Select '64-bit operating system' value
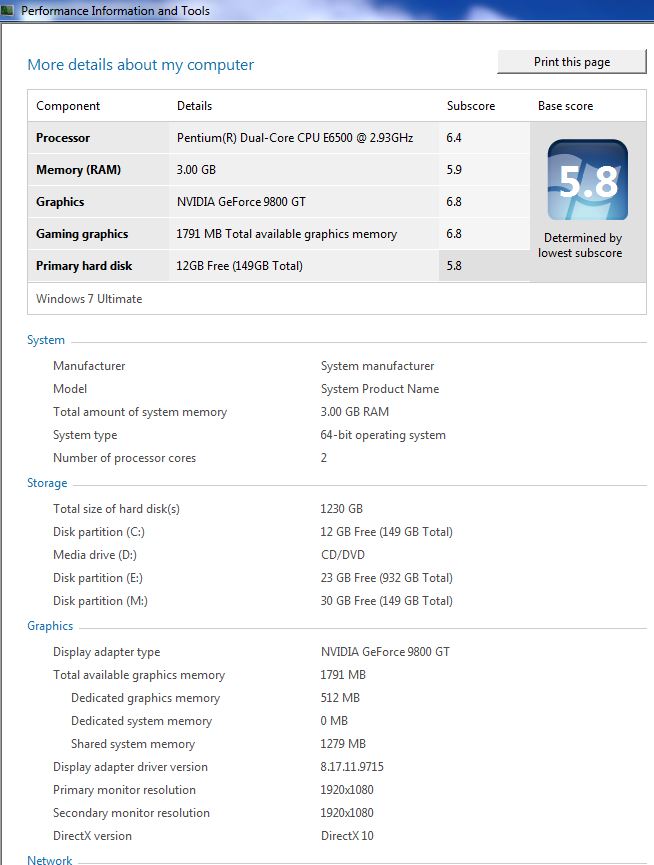This screenshot has height=865, width=654. [x=383, y=435]
